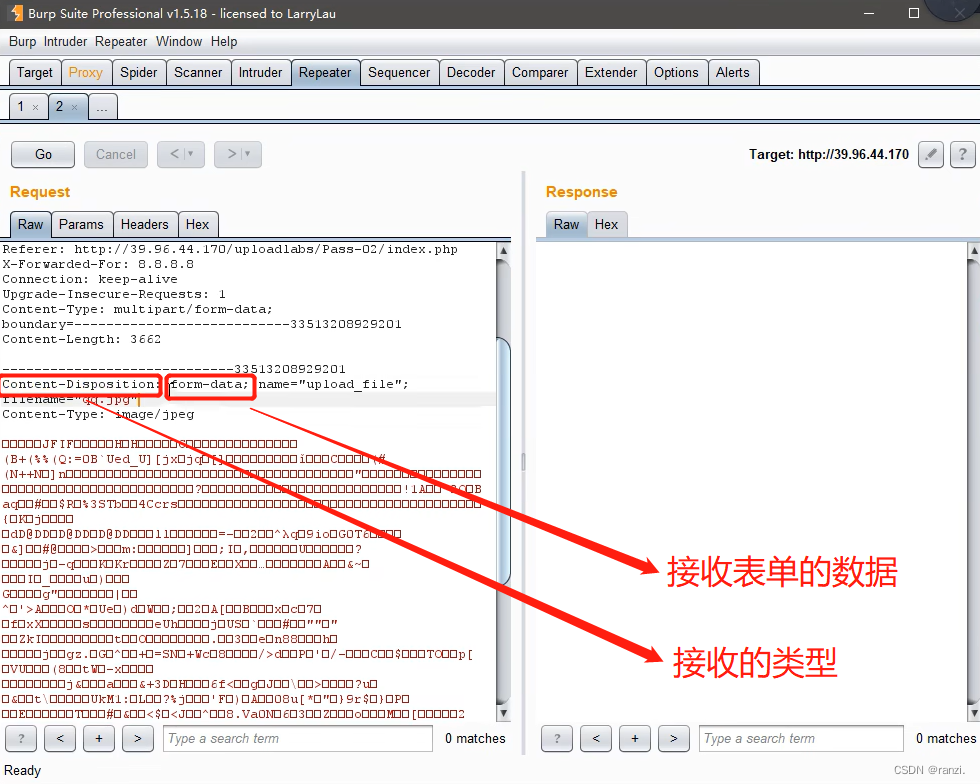Screen dimensions: 980x784
Task: Click the plus button in request search bar
Action: (99, 738)
